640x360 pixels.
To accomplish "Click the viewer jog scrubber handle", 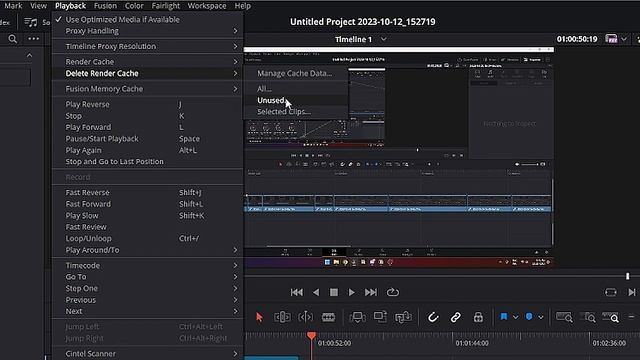I will click(x=628, y=276).
